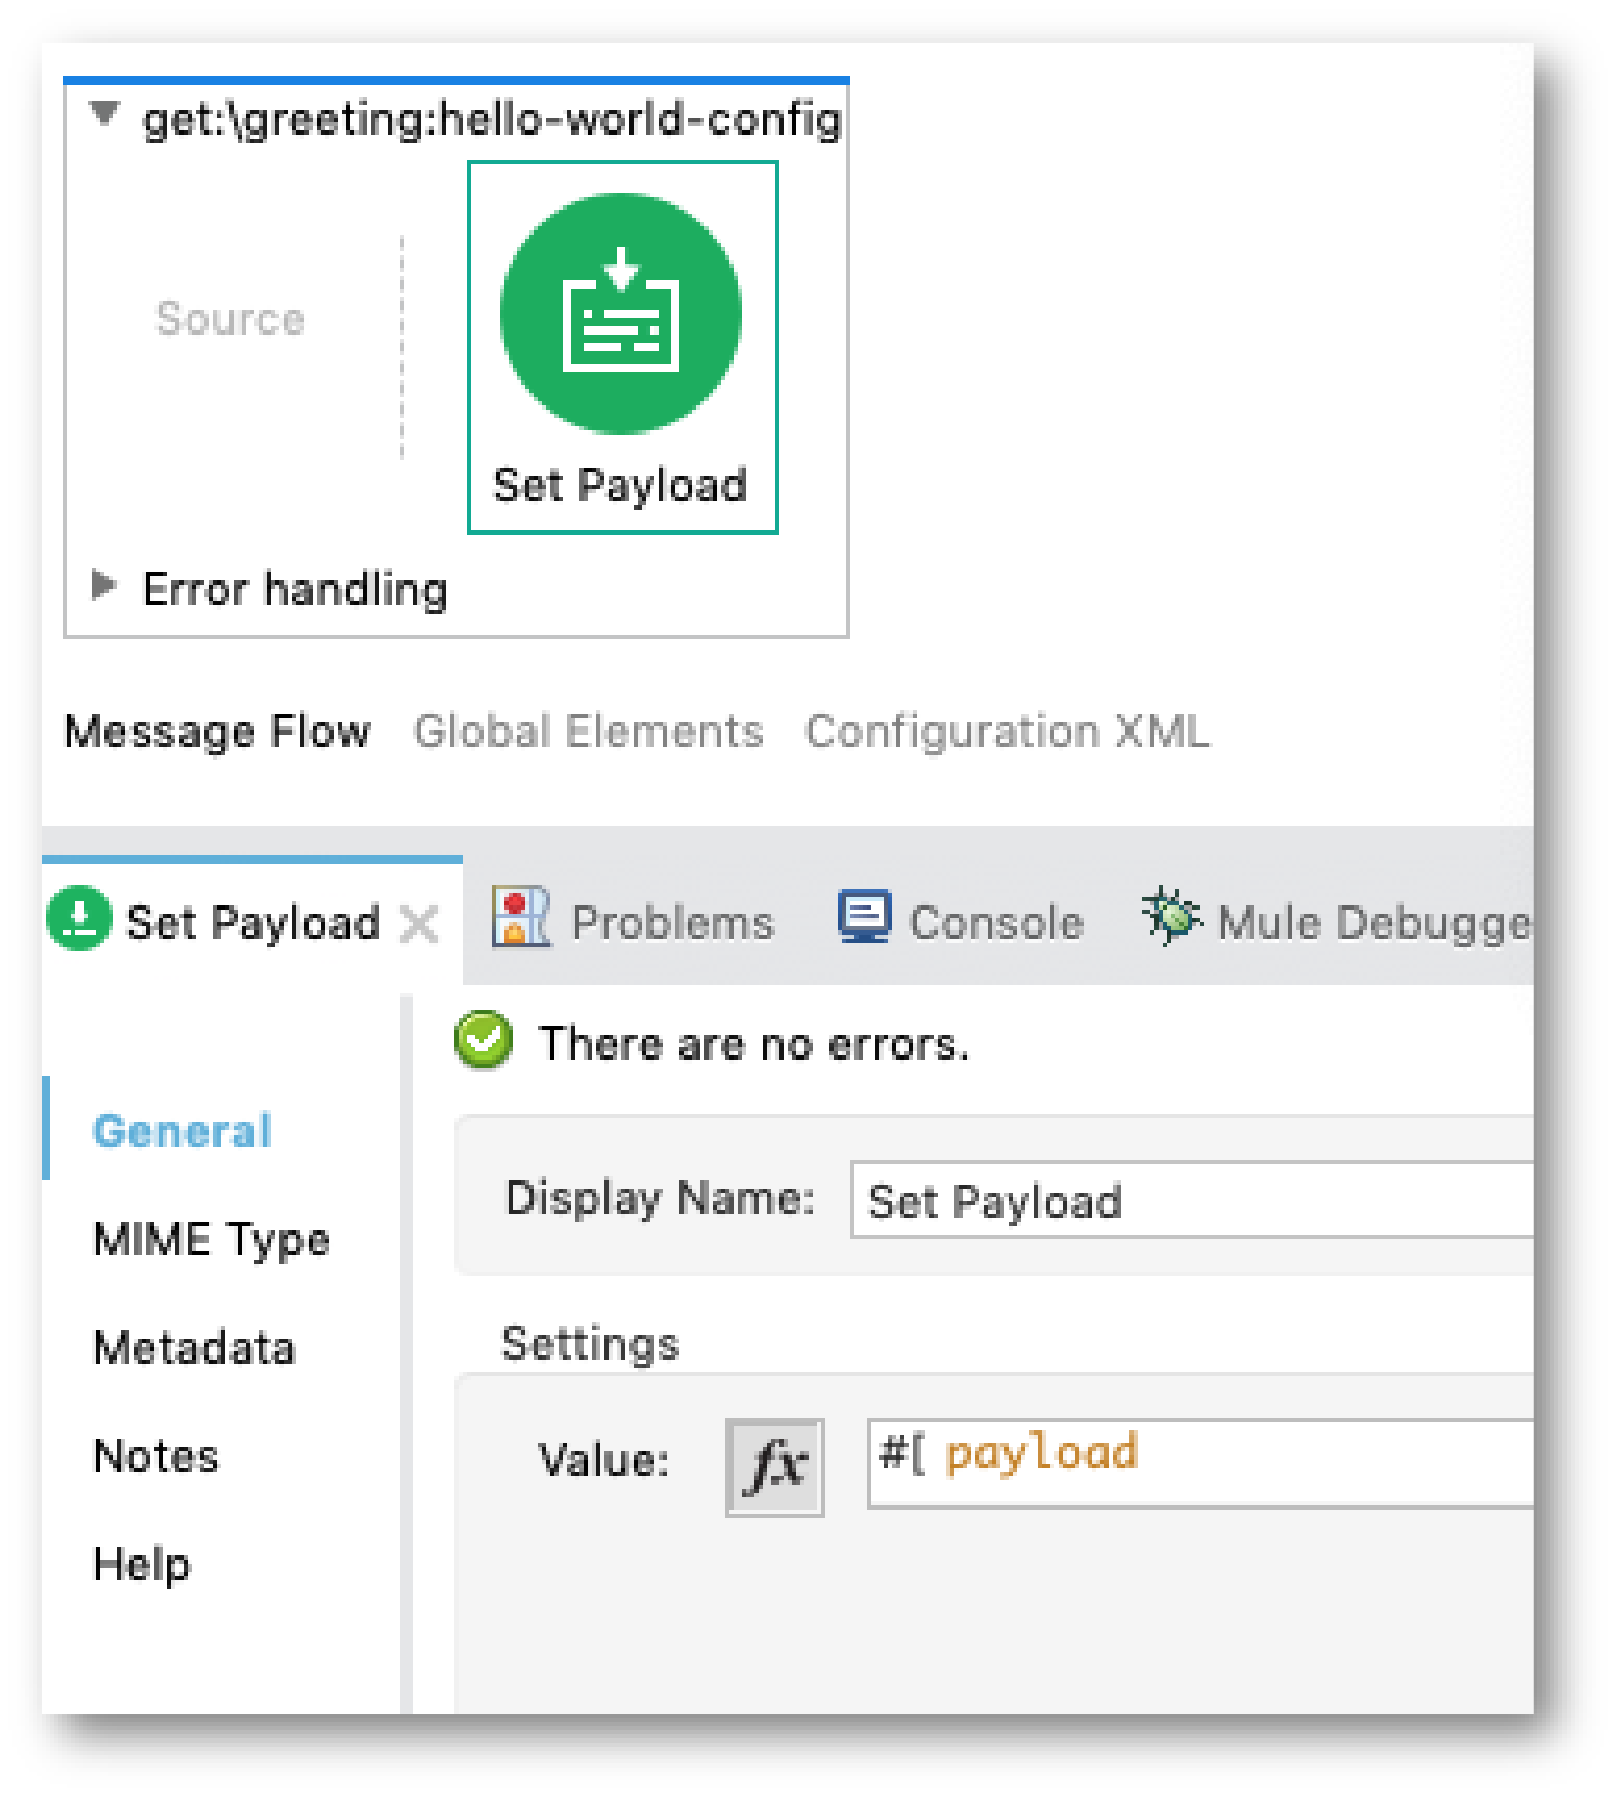Screen dimensions: 1617x1797
Task: Open the Notes section
Action: [x=155, y=1456]
